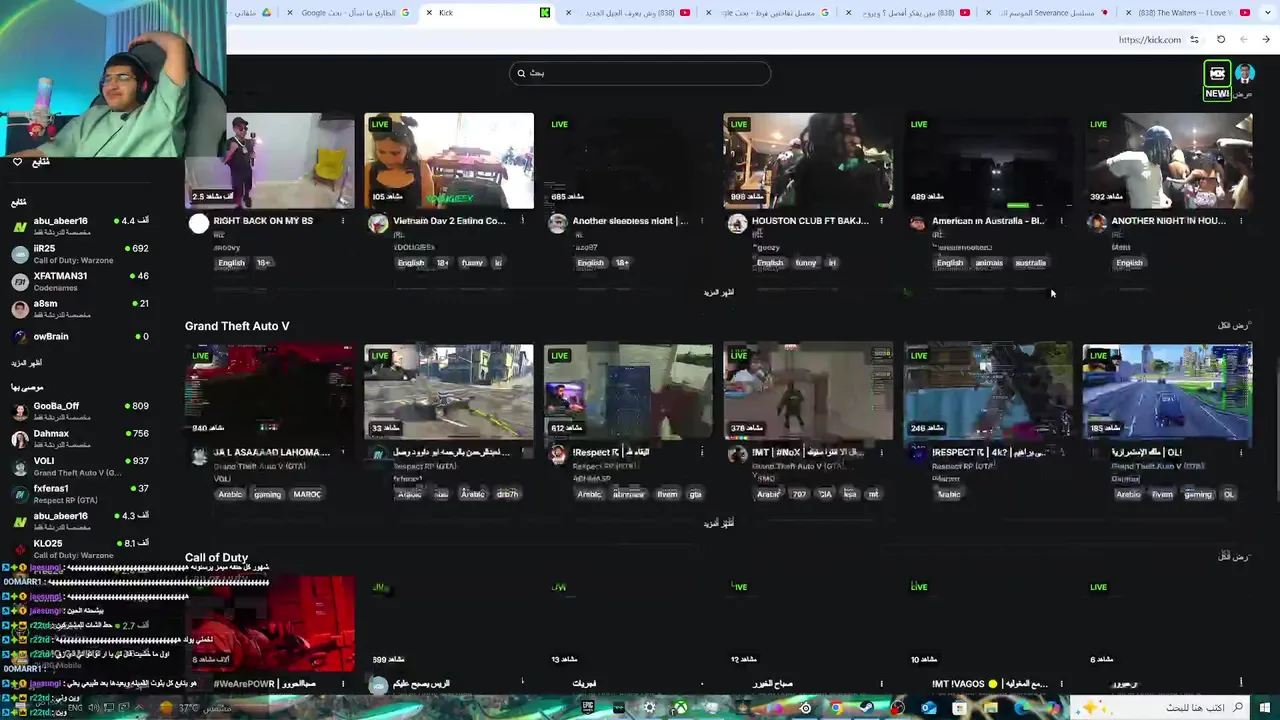1280x720 pixels.
Task: Expand followed list with show more link
Action: point(27,363)
